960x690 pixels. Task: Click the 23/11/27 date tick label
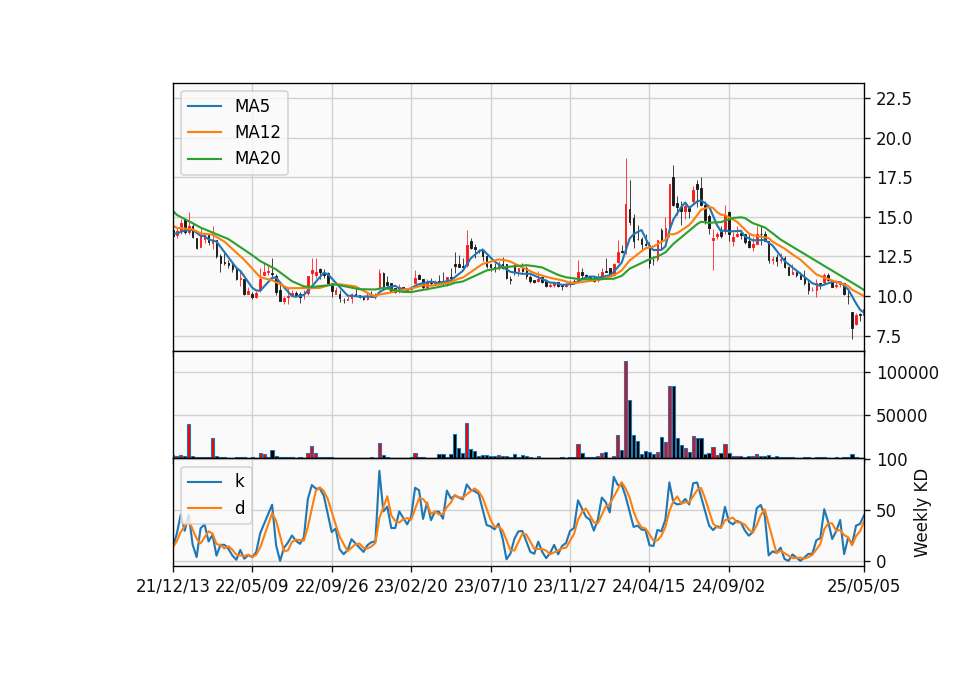(570, 586)
